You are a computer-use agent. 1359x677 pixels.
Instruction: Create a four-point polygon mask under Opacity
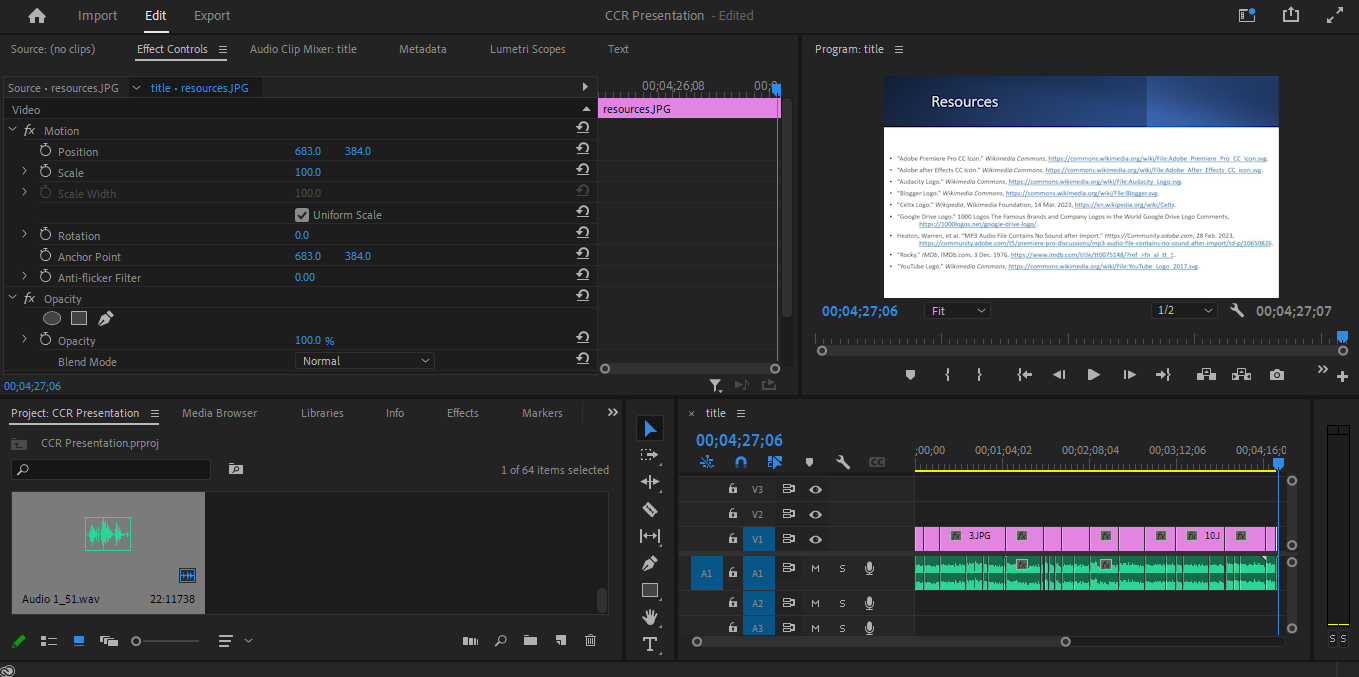point(79,319)
